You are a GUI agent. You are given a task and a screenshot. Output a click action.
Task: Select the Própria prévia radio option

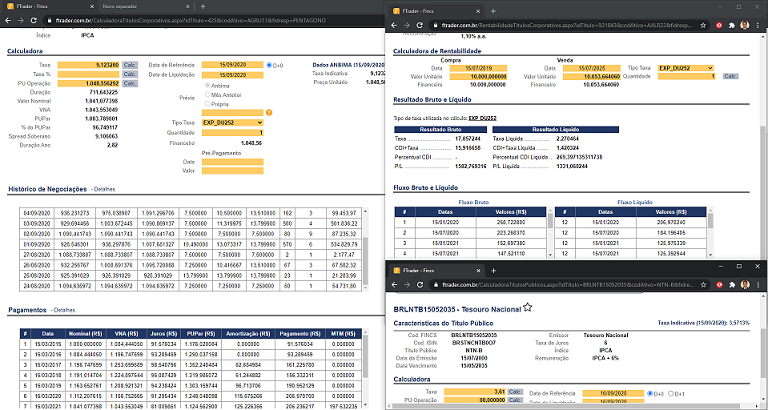(x=207, y=103)
